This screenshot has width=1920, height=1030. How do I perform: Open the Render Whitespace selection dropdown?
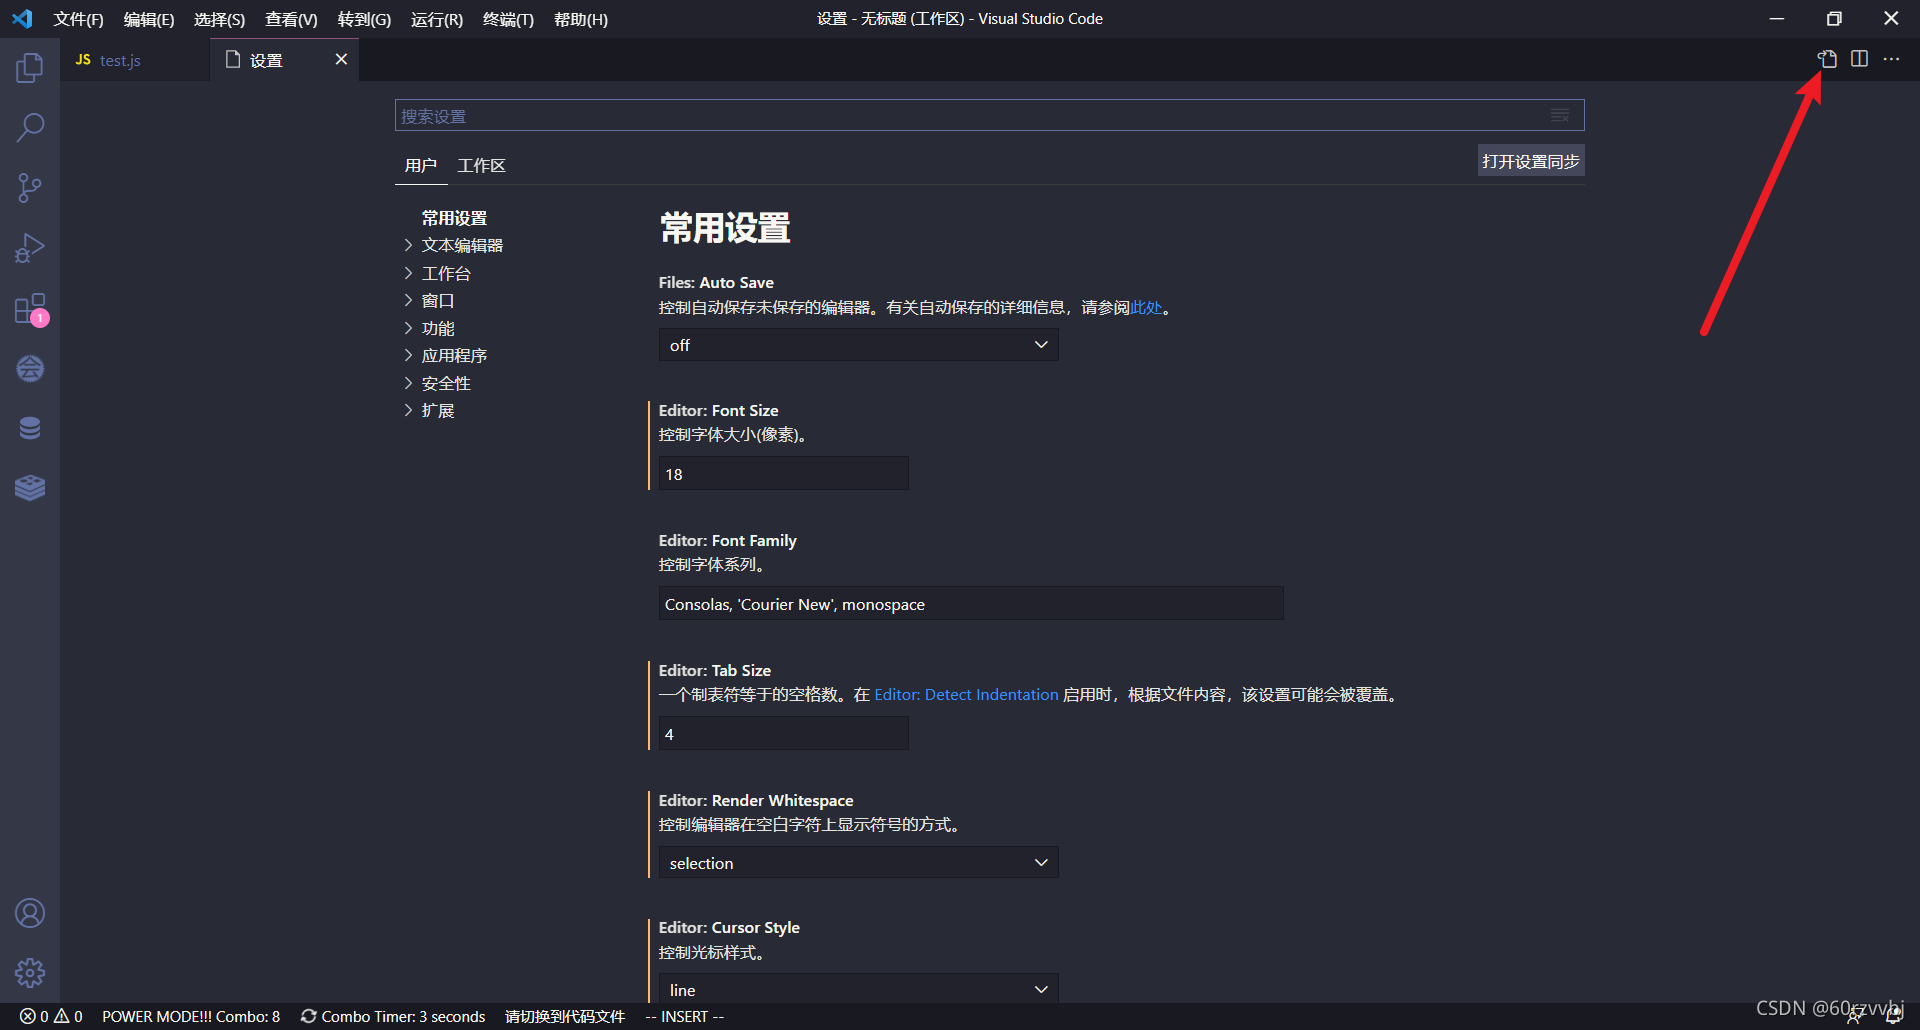(x=857, y=862)
